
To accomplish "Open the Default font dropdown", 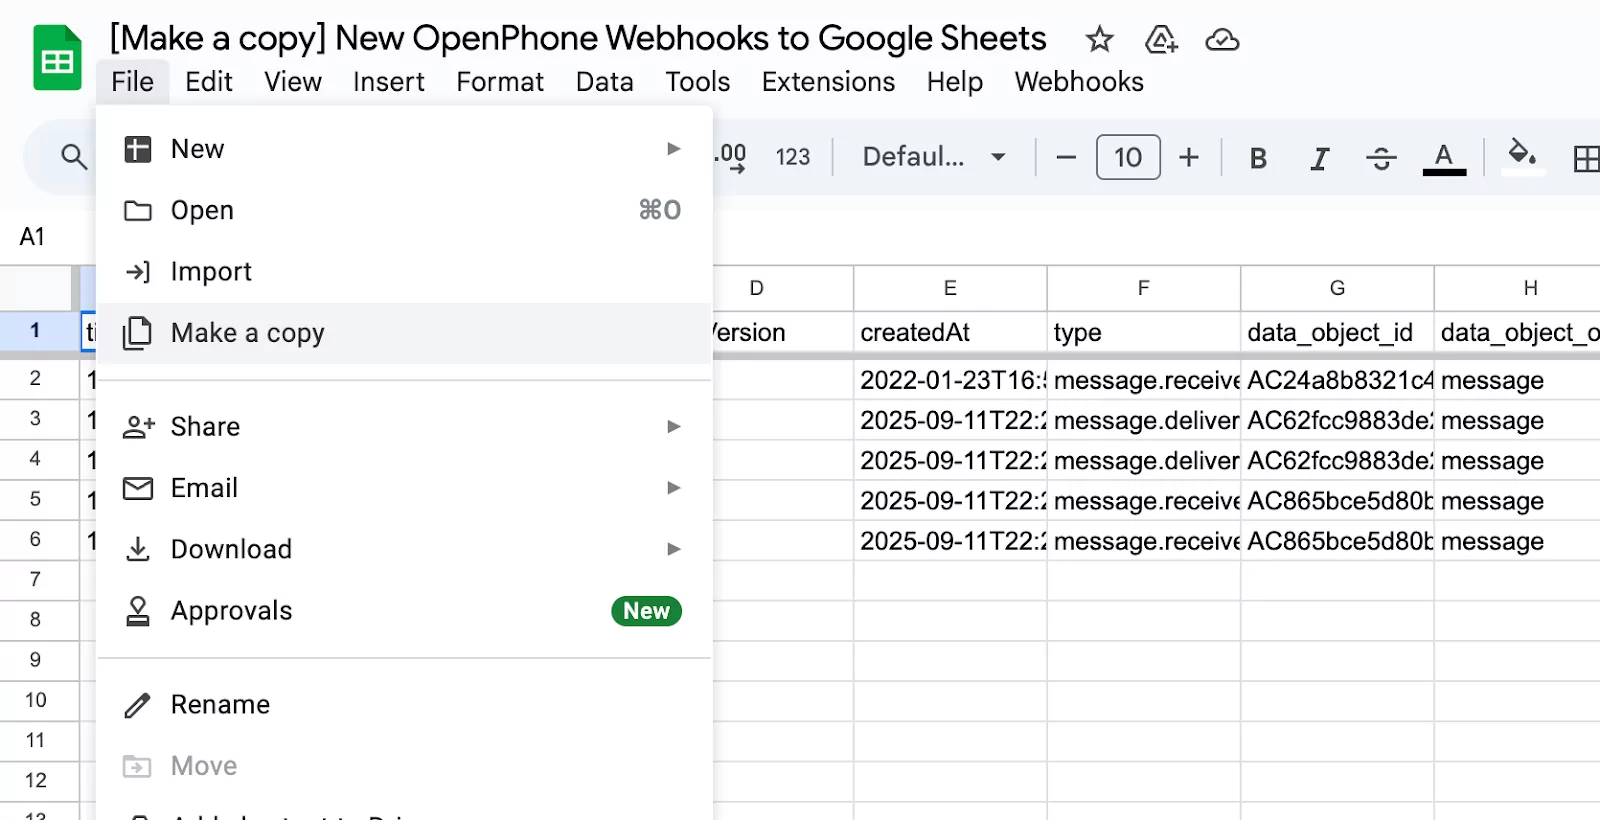I will 934,157.
